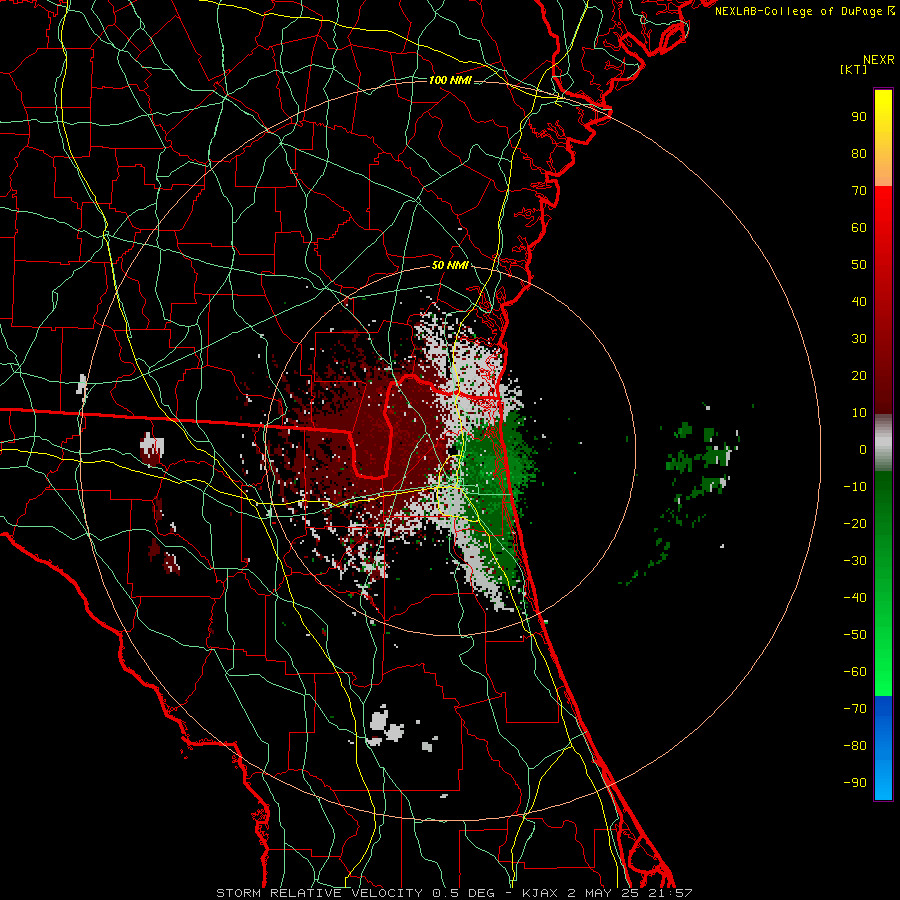Screen dimensions: 900x900
Task: Click the 80 value on the velocity scale
Action: 859,154
